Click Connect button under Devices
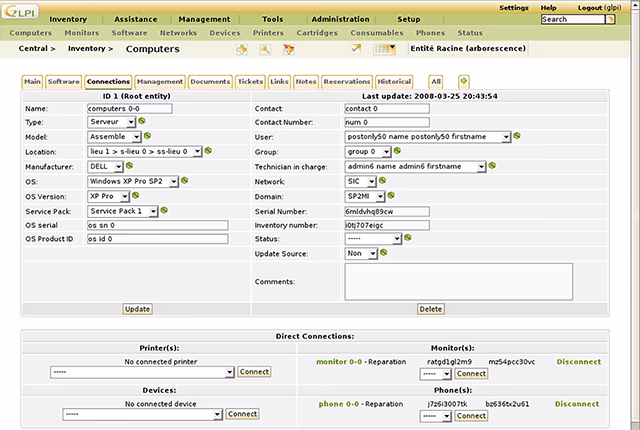Viewport: 640px width, 430px height. 242,414
